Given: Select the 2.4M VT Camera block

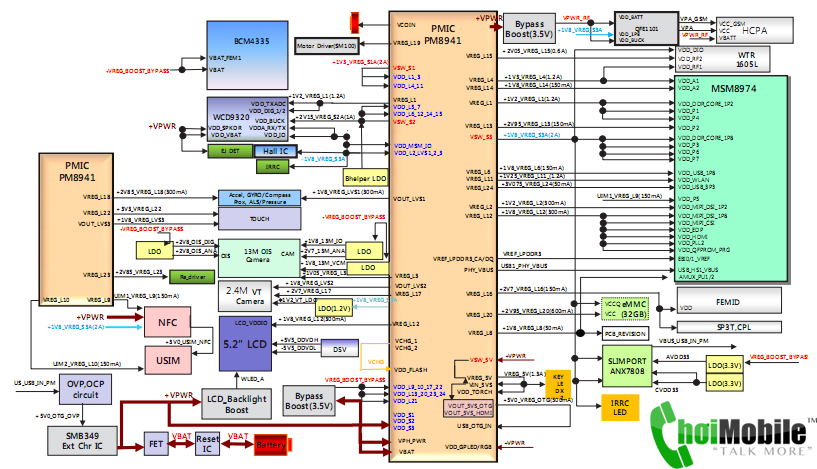Looking at the screenshot, I should 244,295.
